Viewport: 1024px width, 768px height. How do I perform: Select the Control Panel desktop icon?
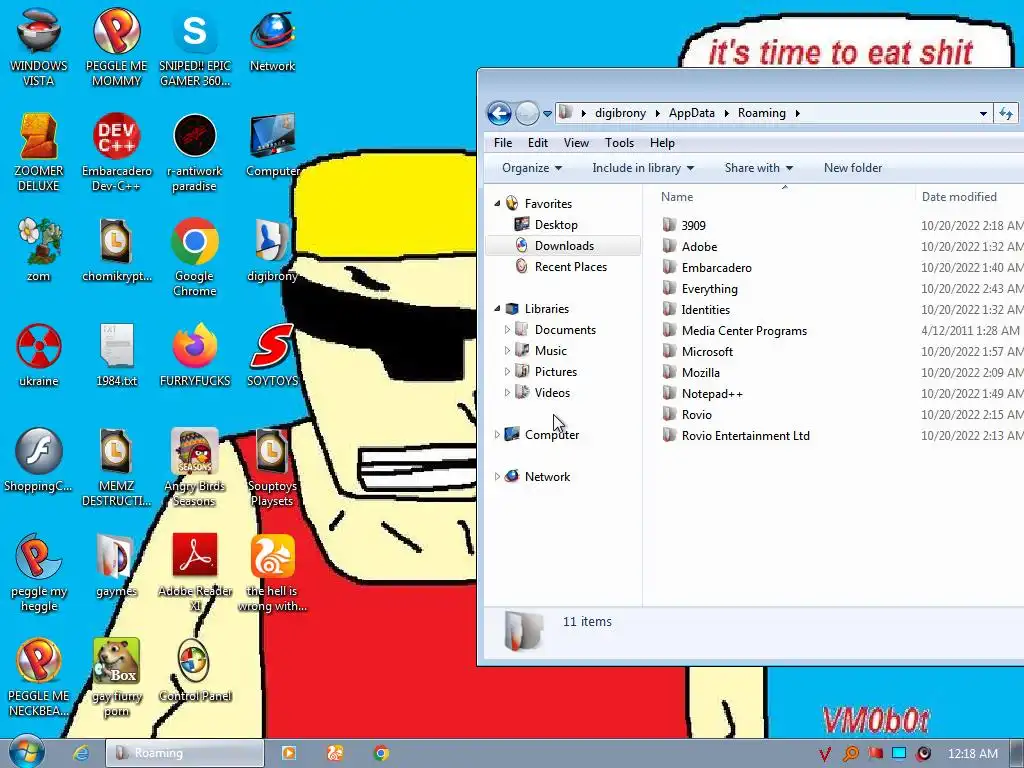[x=195, y=671]
